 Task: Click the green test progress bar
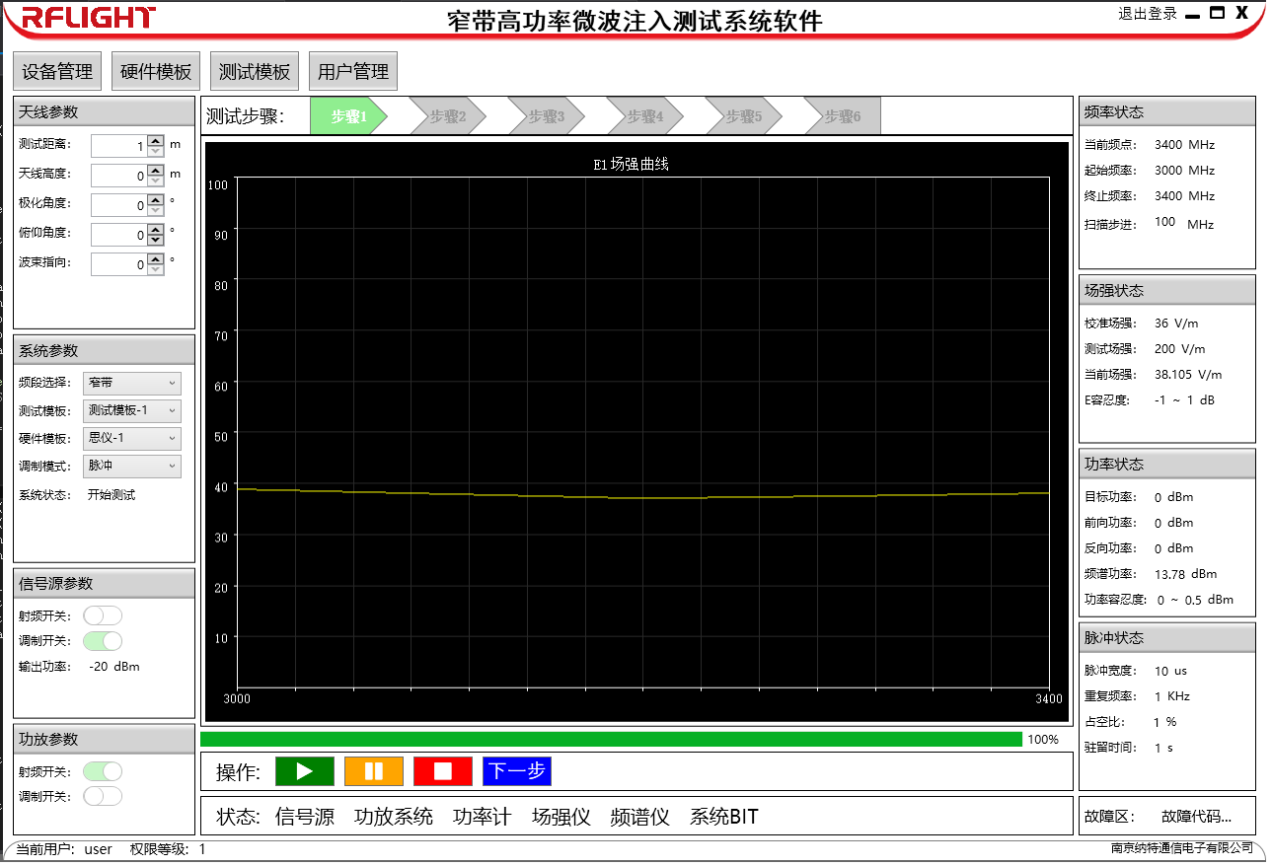click(x=610, y=739)
